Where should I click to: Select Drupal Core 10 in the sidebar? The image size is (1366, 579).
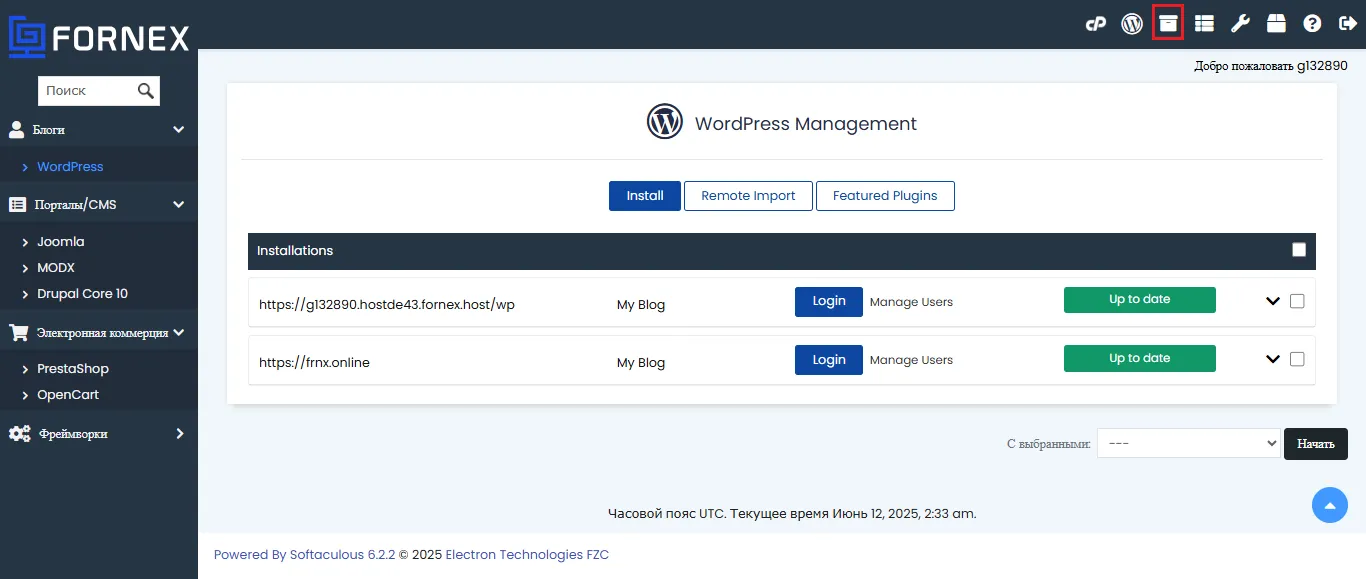[x=82, y=294]
